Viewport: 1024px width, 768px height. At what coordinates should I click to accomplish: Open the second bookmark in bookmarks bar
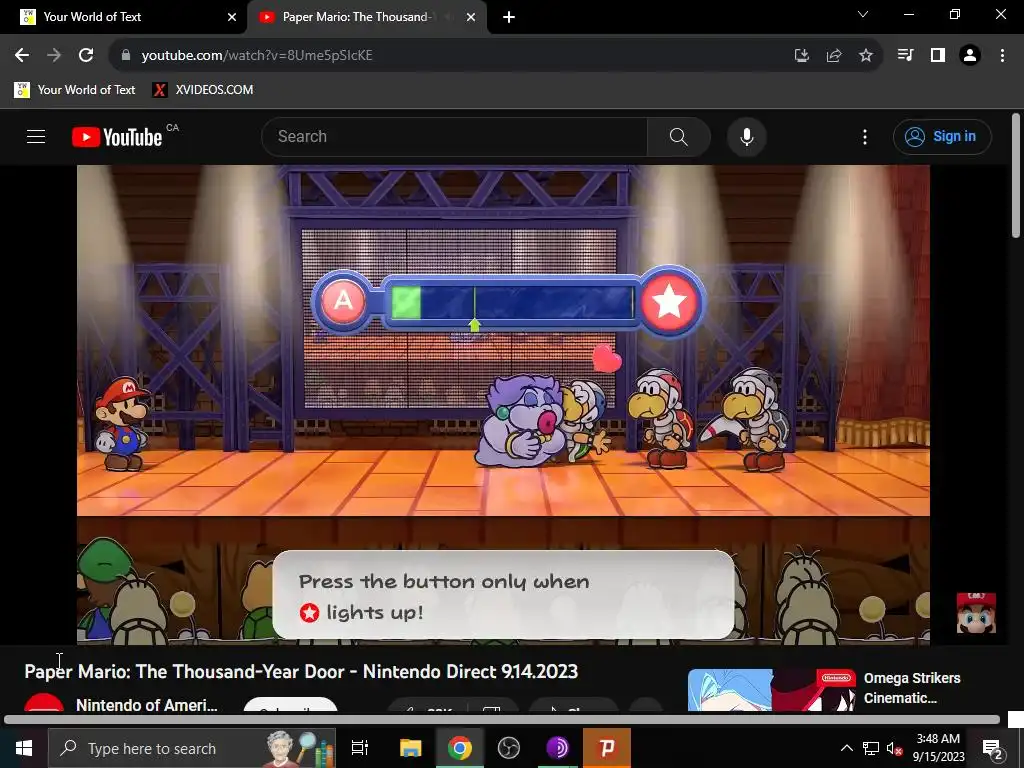(202, 89)
